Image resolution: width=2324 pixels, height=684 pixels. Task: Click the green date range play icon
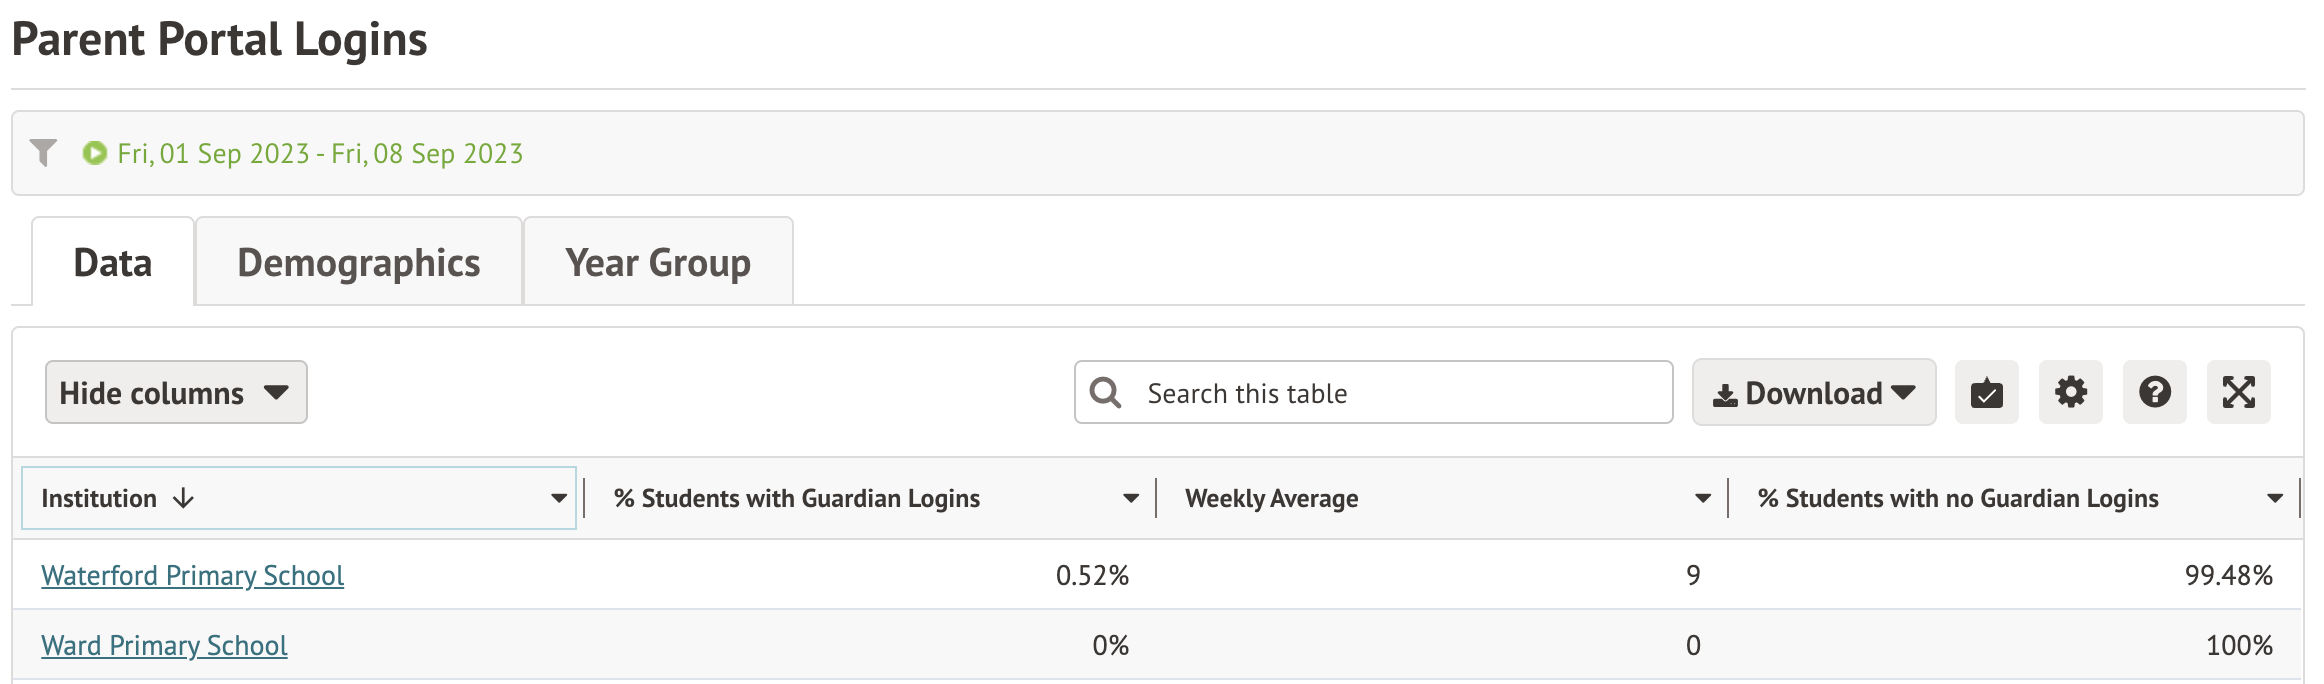(95, 153)
